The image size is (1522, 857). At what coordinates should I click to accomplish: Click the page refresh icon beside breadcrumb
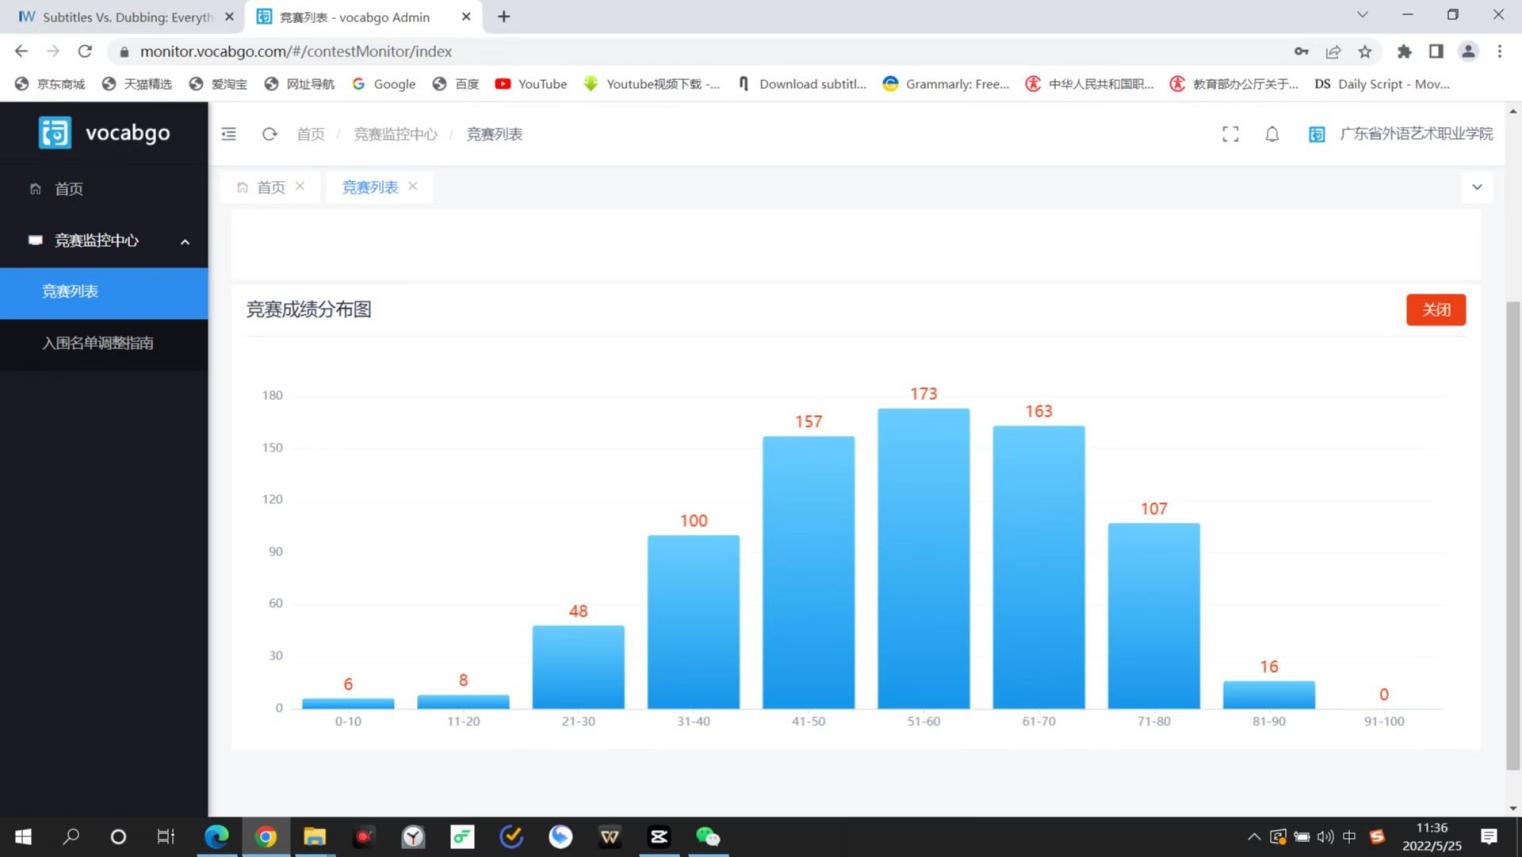coord(269,134)
